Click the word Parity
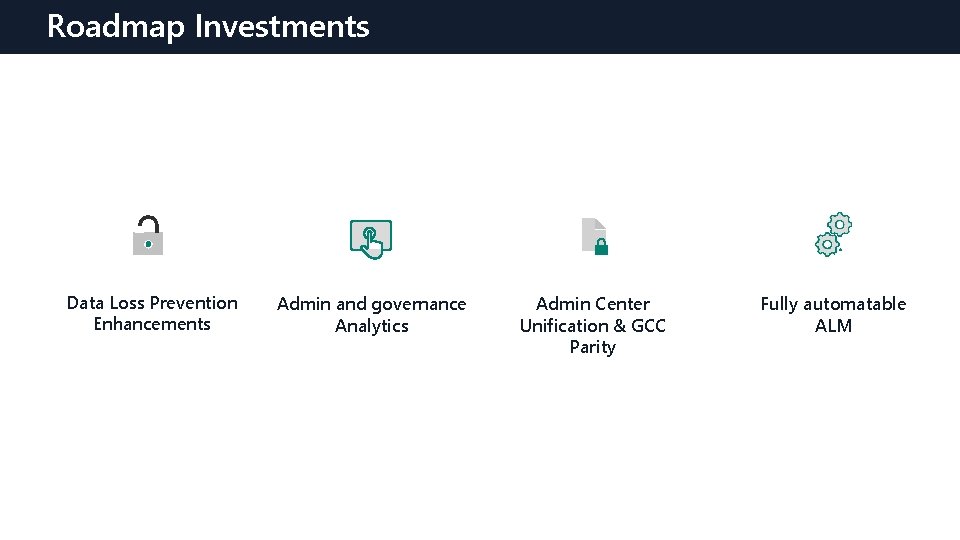Image resolution: width=960 pixels, height=540 pixels. [x=592, y=347]
